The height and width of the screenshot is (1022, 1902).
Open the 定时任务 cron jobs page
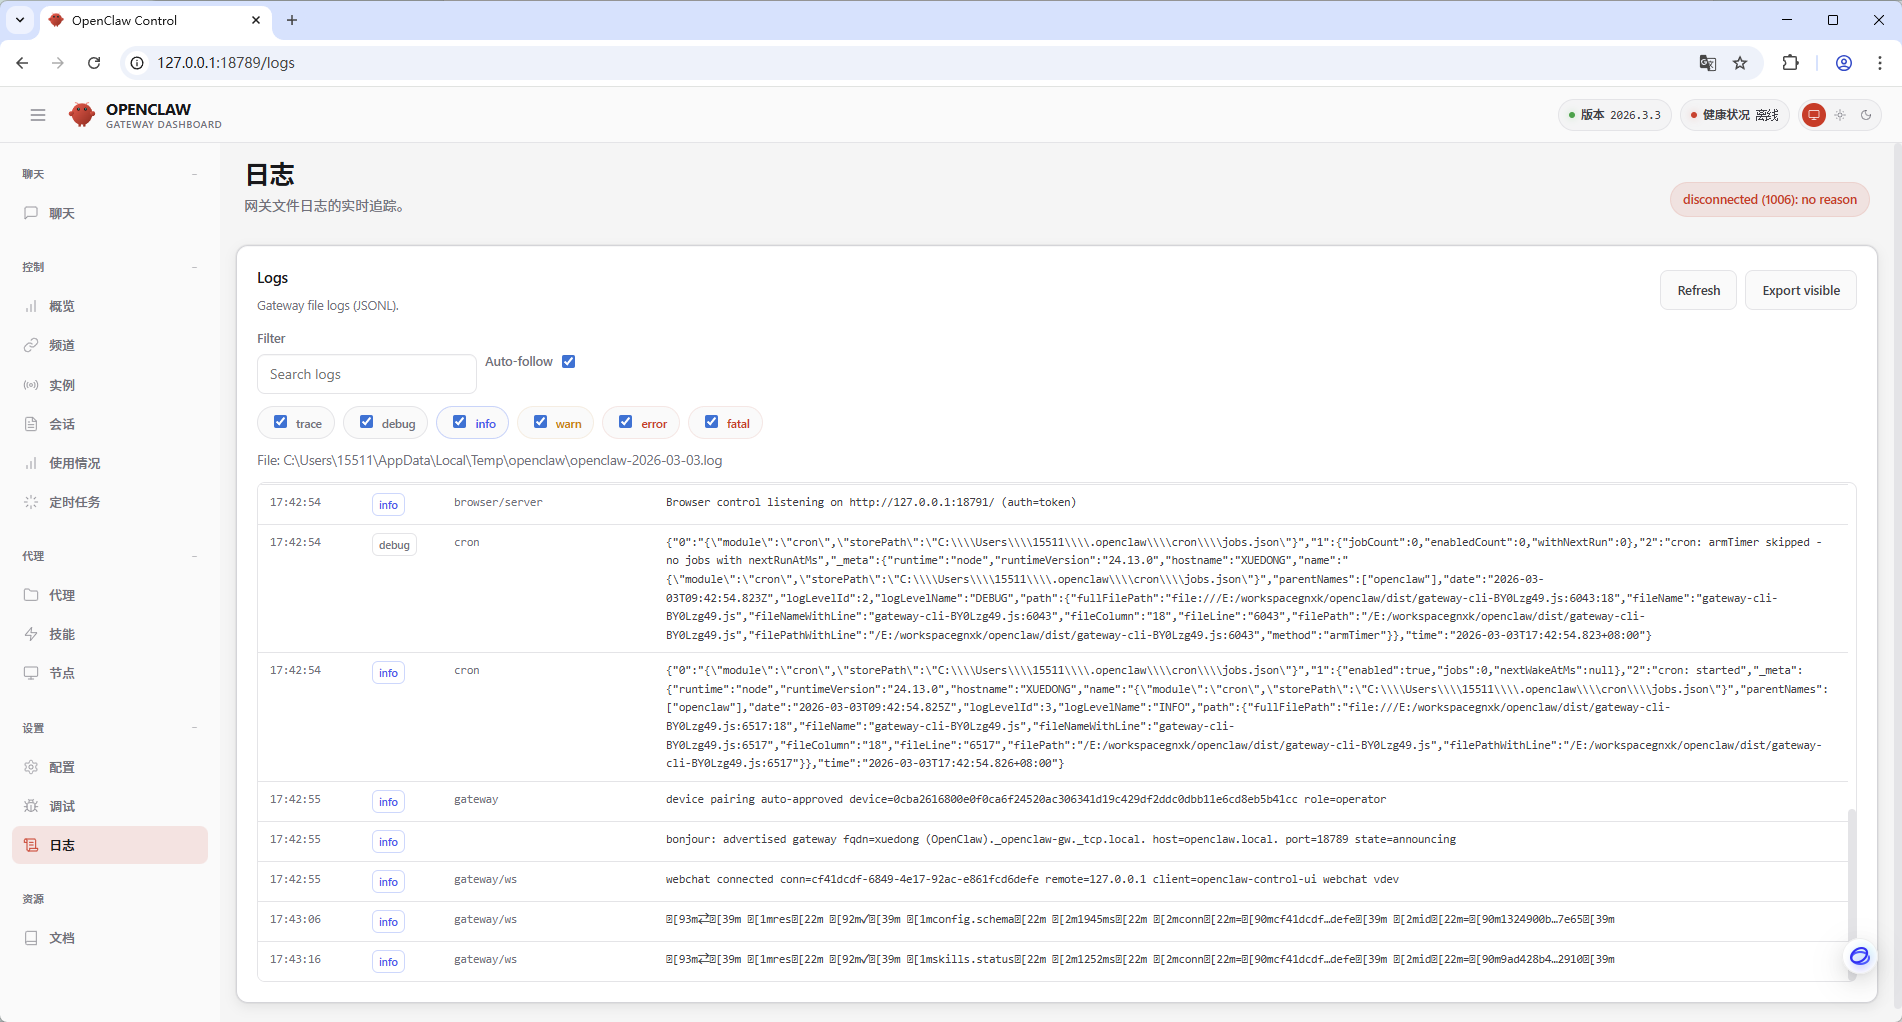pyautogui.click(x=74, y=502)
